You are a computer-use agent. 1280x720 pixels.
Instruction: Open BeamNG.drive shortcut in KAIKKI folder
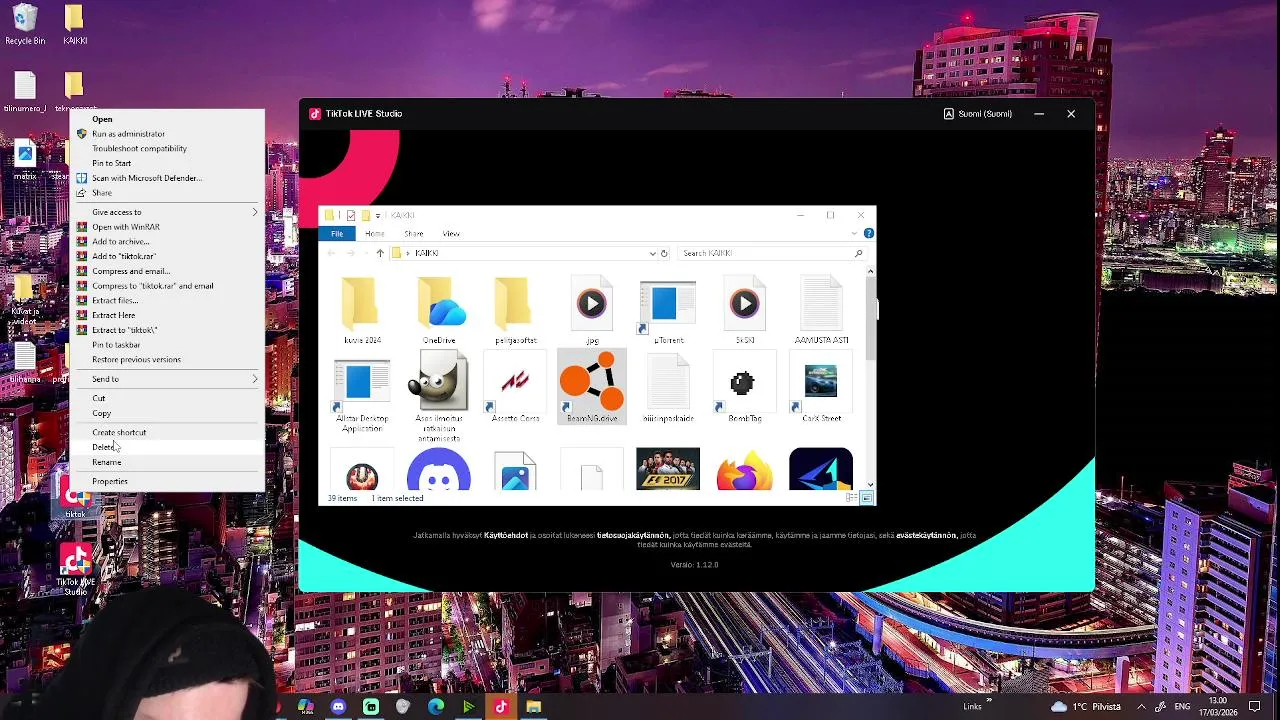click(x=592, y=386)
